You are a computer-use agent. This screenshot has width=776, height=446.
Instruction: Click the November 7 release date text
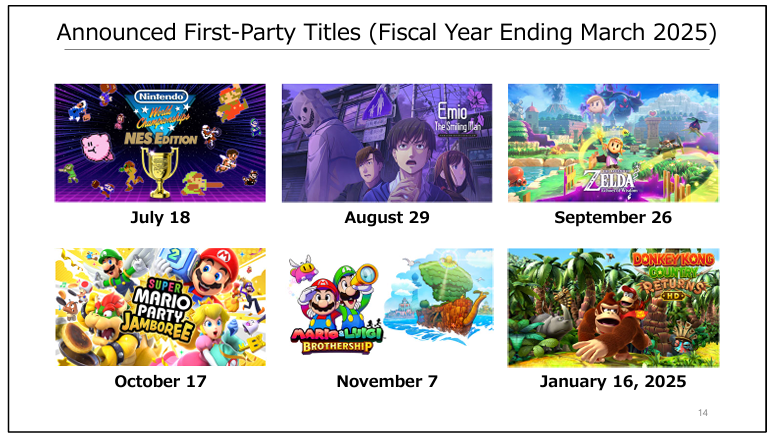tap(387, 381)
